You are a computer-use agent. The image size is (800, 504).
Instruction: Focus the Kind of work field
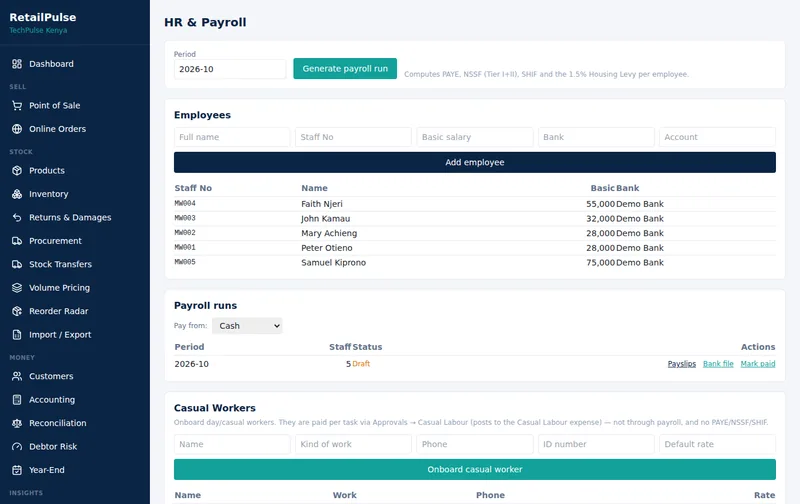pos(353,444)
